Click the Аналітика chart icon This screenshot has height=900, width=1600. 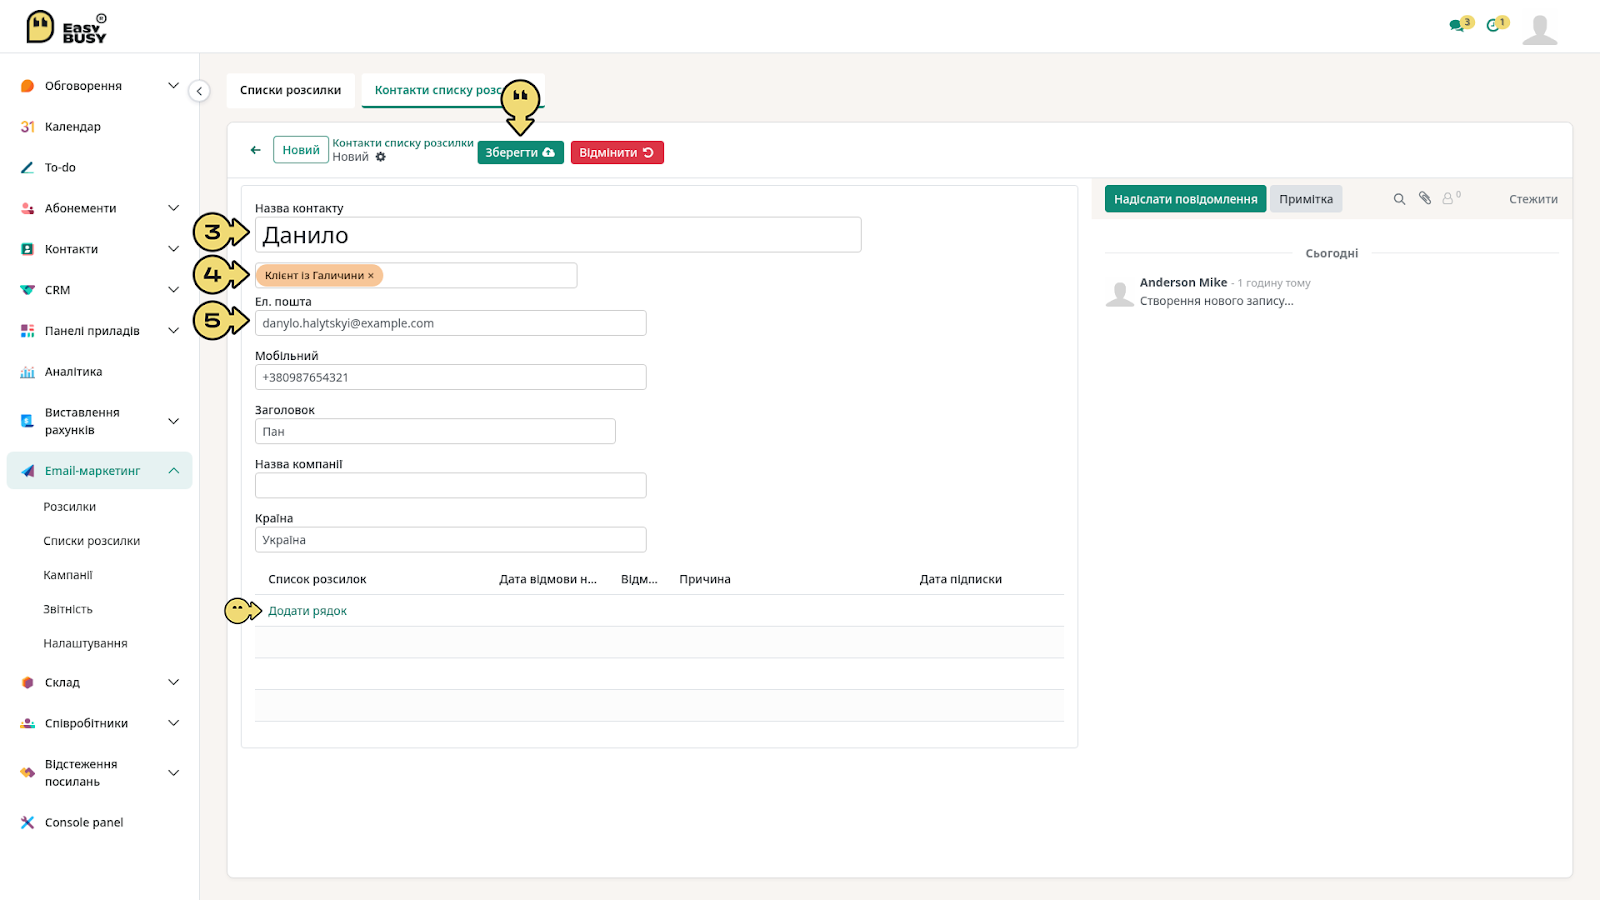[x=27, y=372]
